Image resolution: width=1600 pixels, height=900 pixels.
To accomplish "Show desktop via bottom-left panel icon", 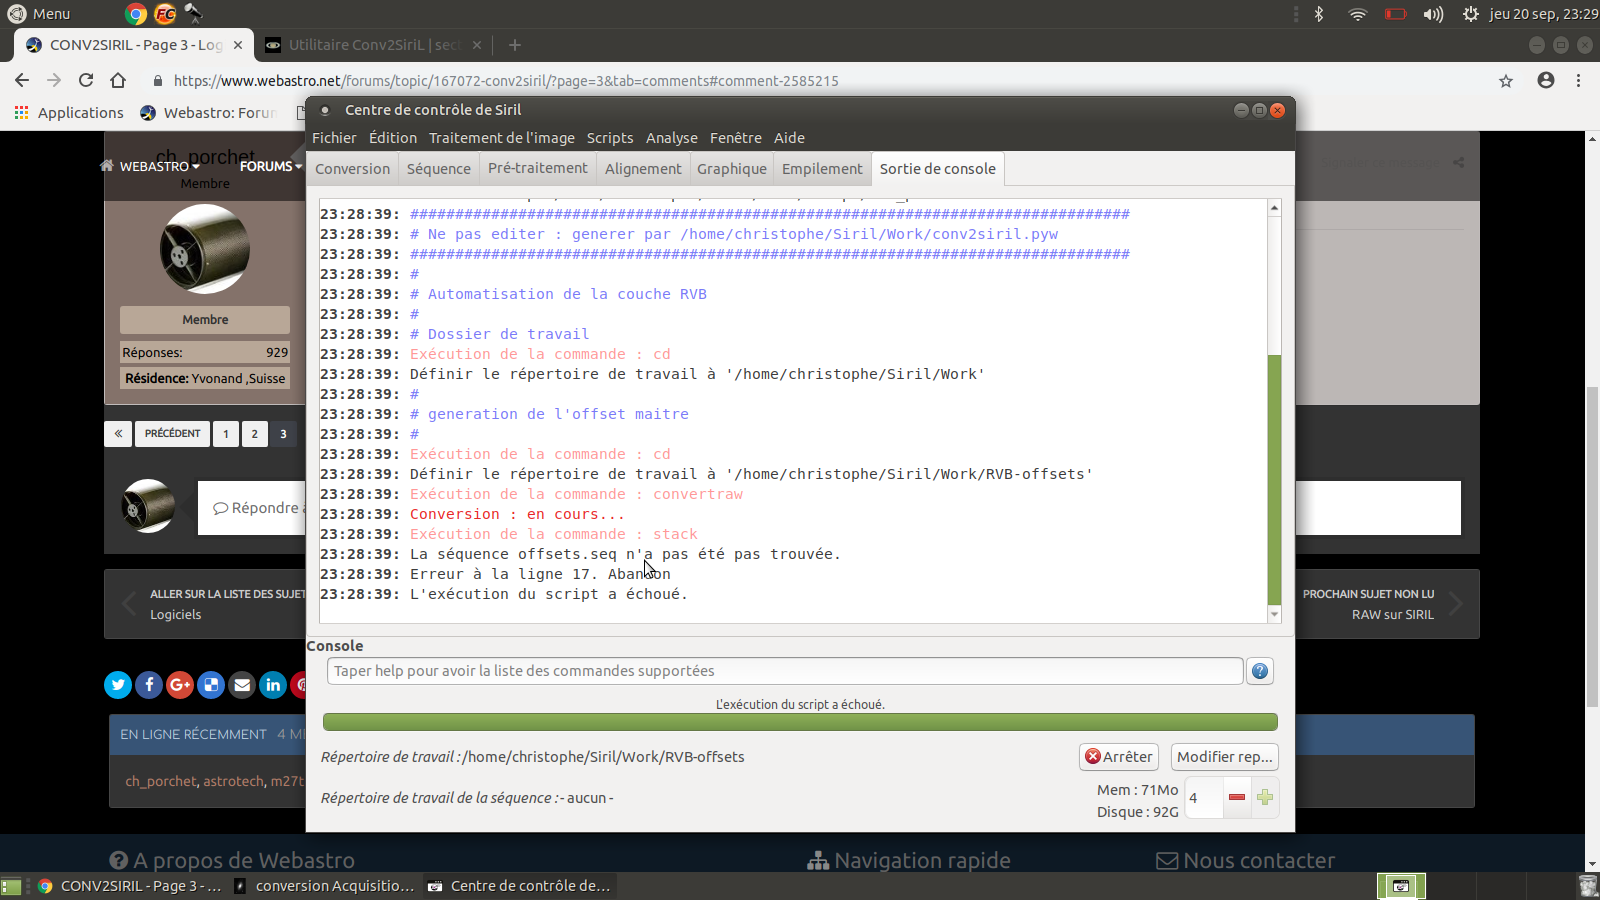I will [x=11, y=886].
